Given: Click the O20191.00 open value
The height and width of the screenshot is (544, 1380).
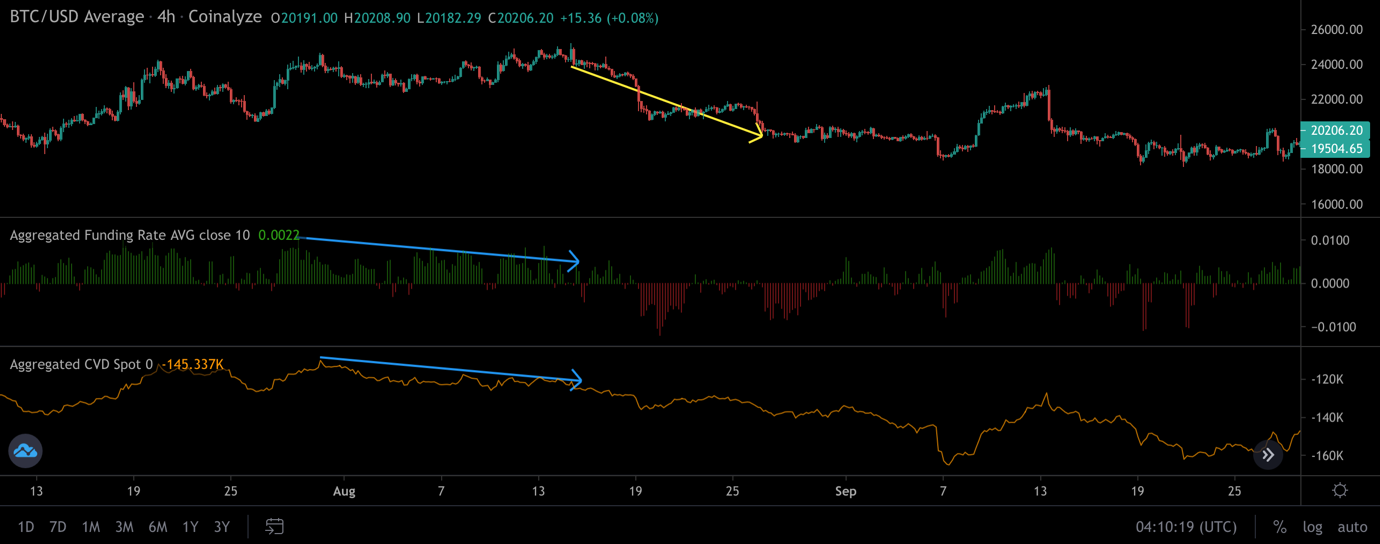Looking at the screenshot, I should [304, 18].
